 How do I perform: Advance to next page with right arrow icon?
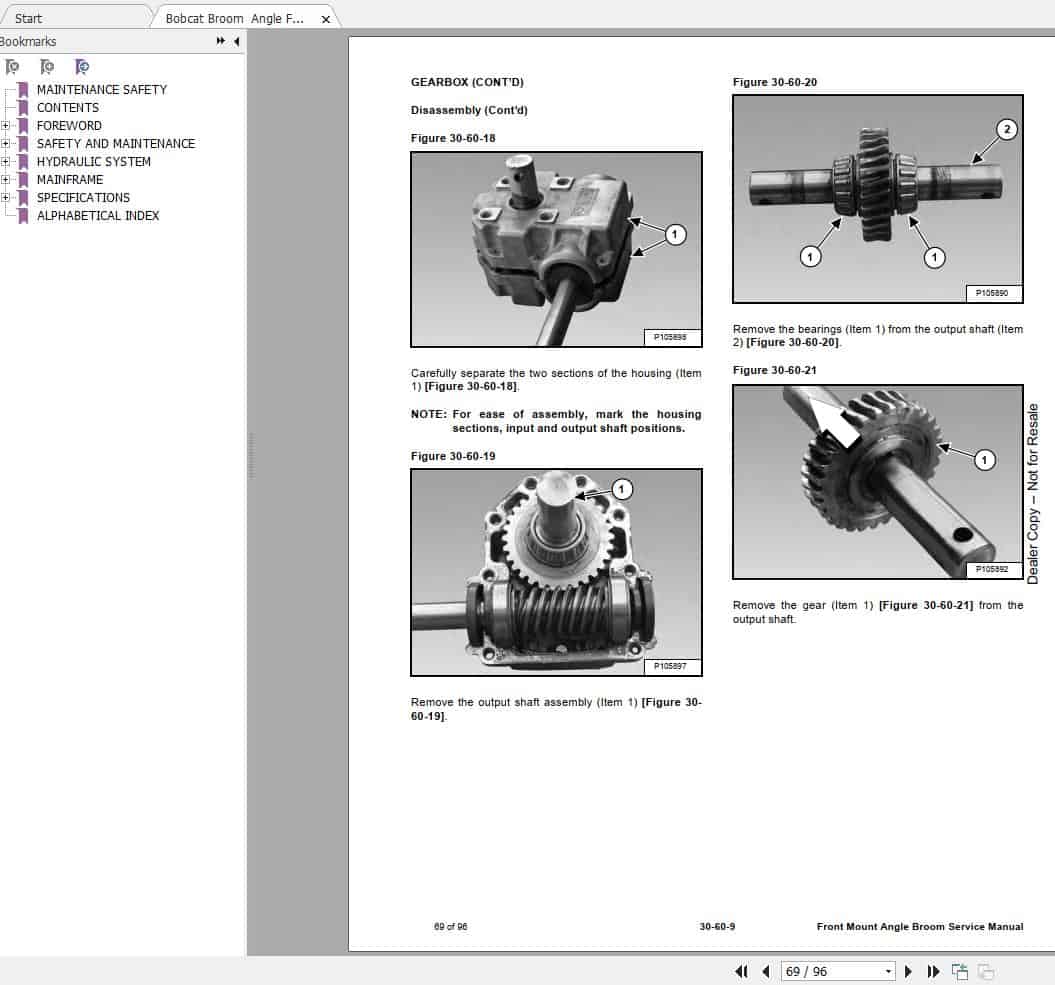coord(908,971)
